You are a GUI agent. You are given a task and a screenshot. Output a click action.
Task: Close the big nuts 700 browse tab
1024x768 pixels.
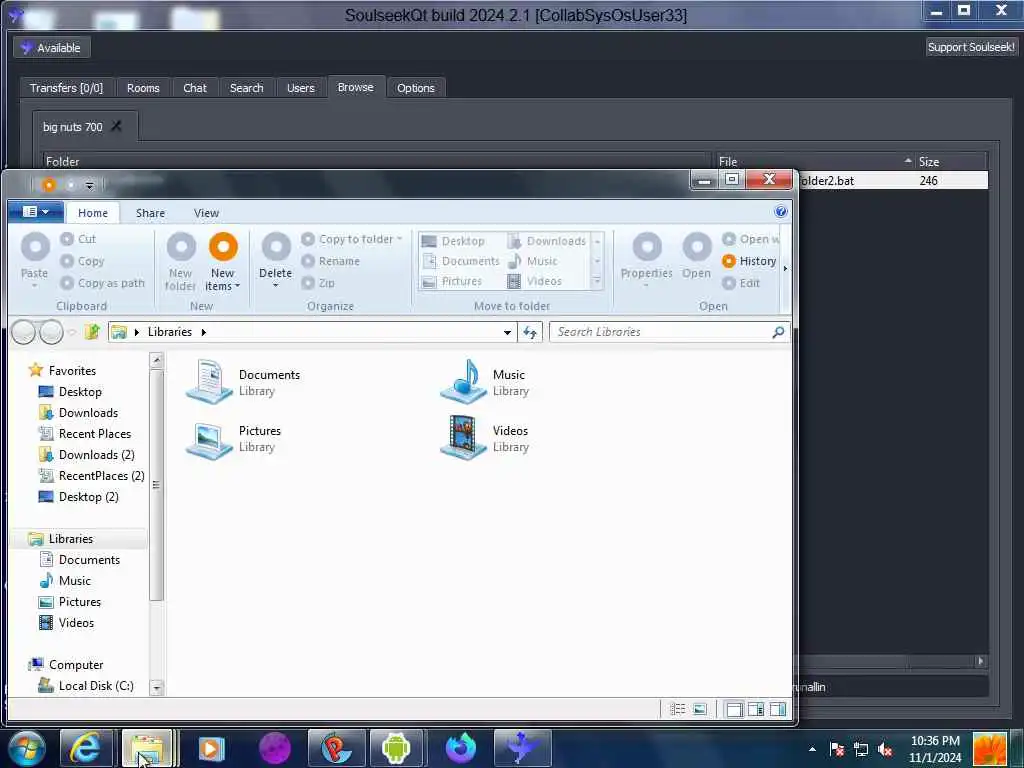[x=116, y=126]
